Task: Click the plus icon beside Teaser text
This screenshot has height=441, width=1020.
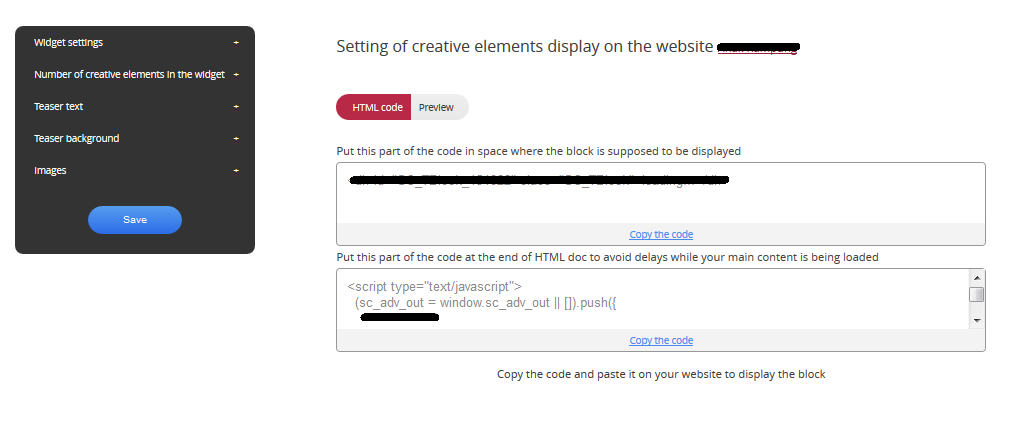Action: tap(236, 107)
